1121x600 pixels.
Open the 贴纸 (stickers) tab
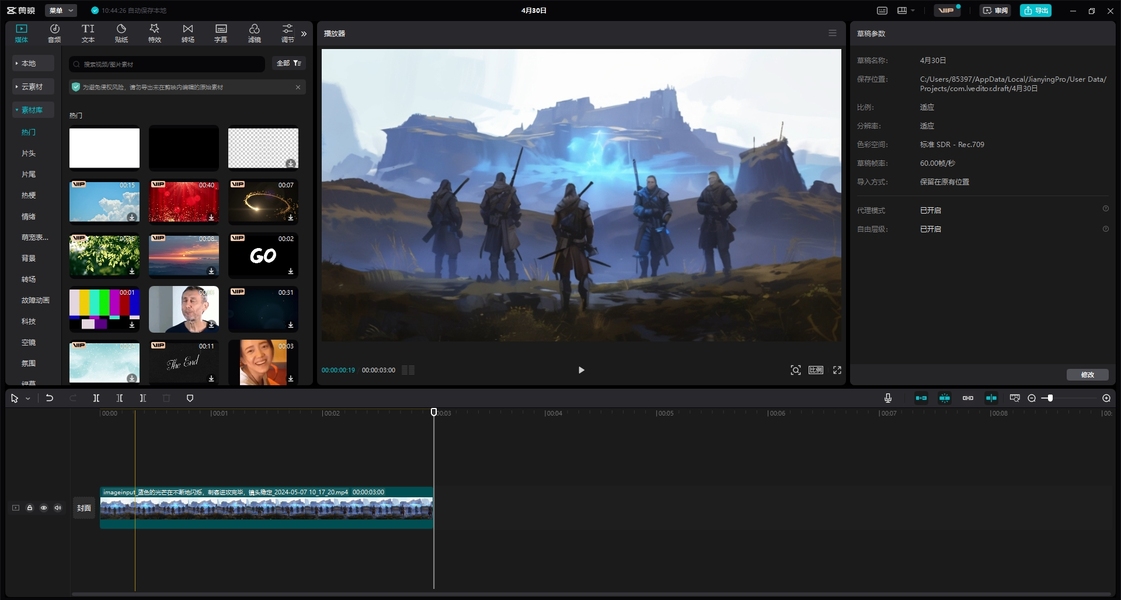[x=121, y=33]
